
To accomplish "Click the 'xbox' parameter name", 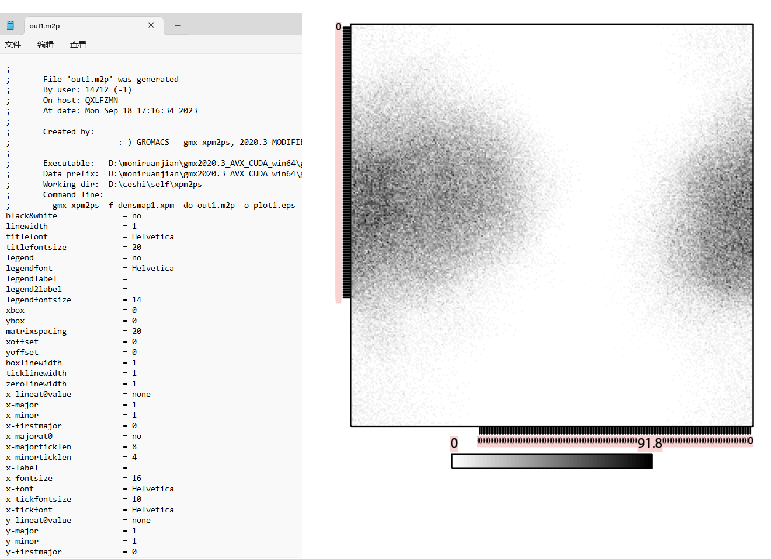I will (15, 310).
